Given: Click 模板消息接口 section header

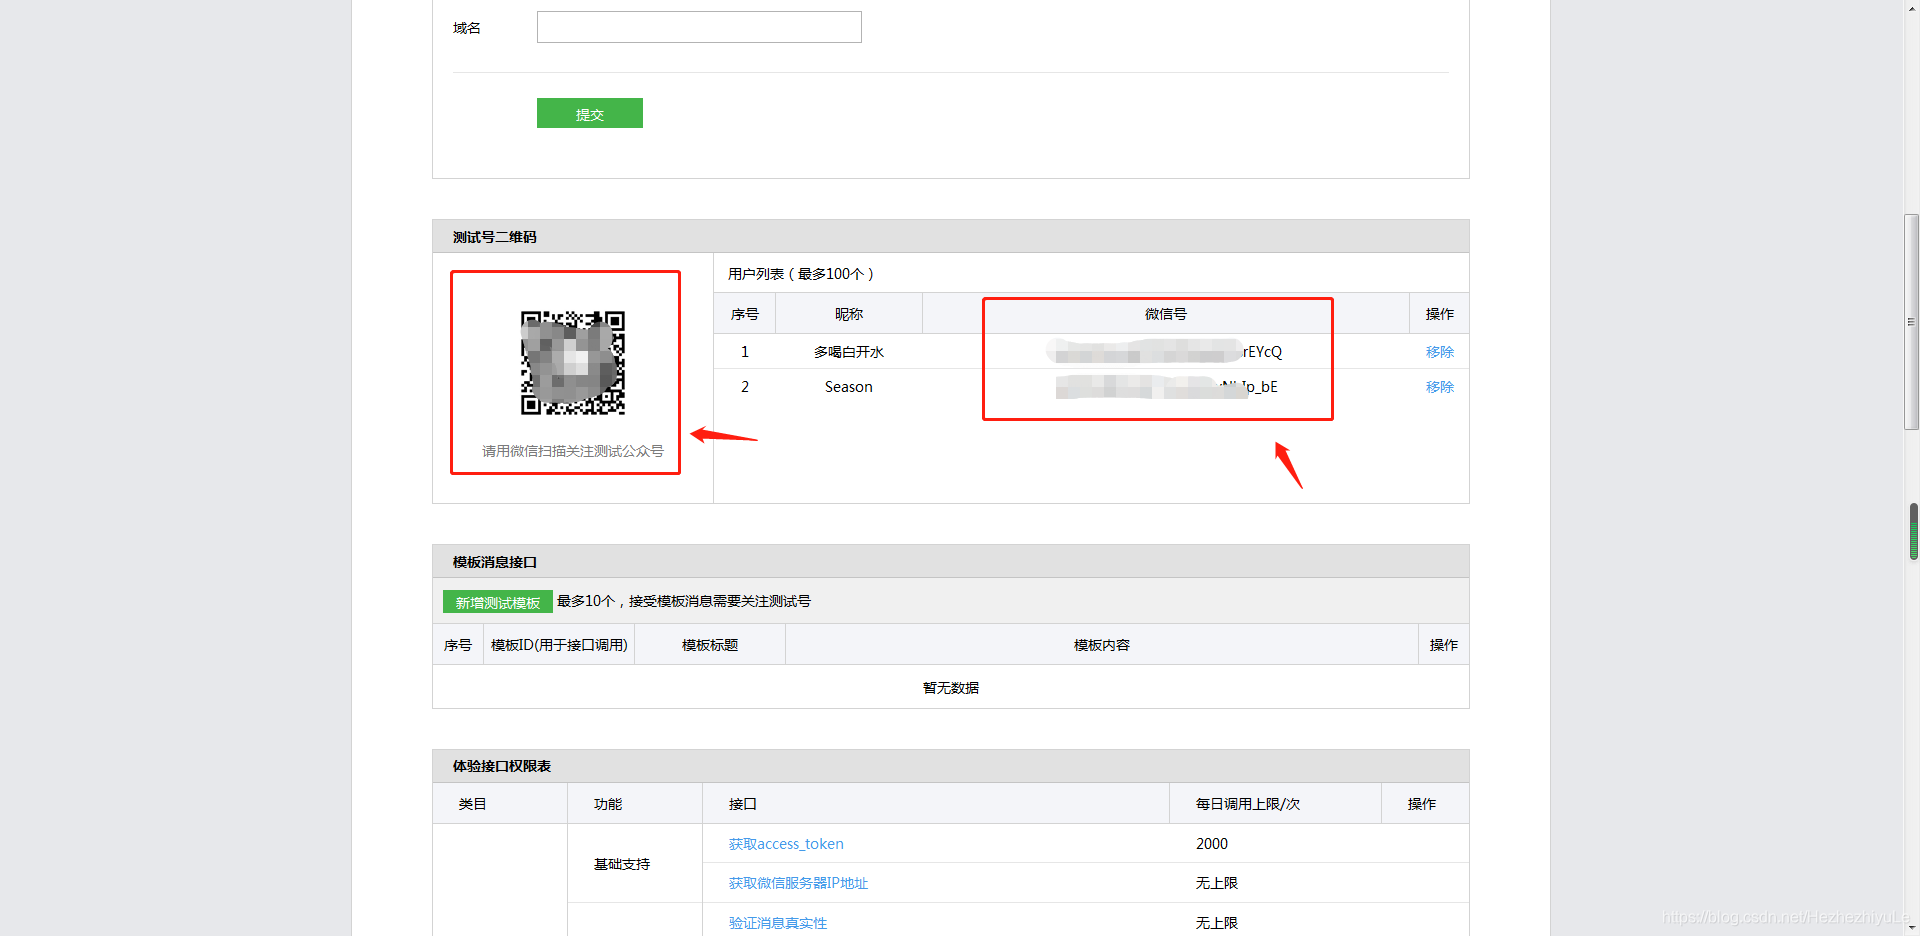Looking at the screenshot, I should [950, 561].
